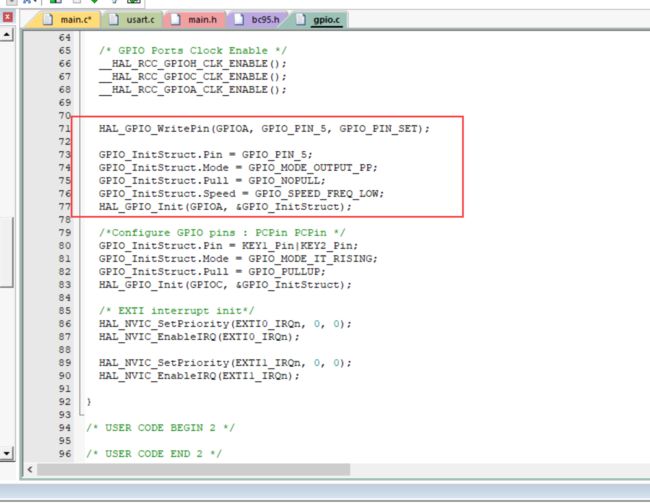Close the left side panel with red X

(x=7, y=17)
